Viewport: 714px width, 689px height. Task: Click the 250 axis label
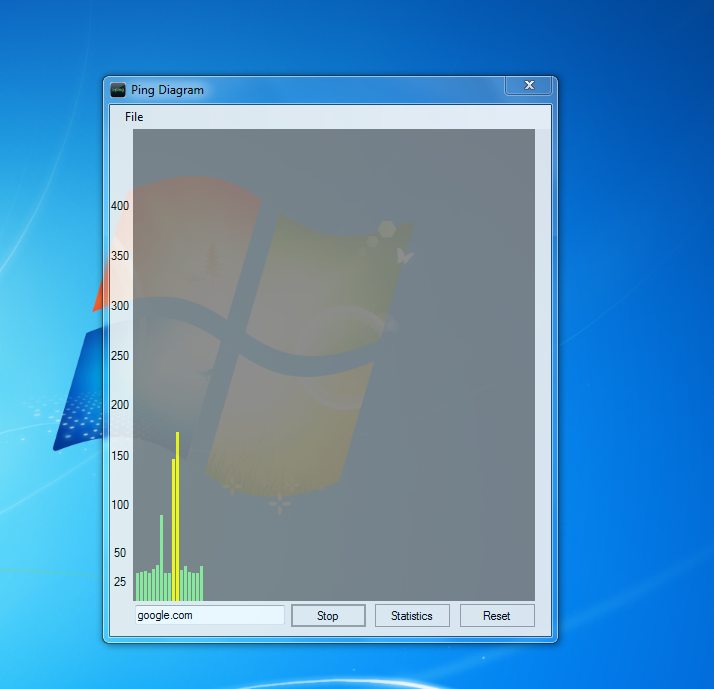(120, 356)
